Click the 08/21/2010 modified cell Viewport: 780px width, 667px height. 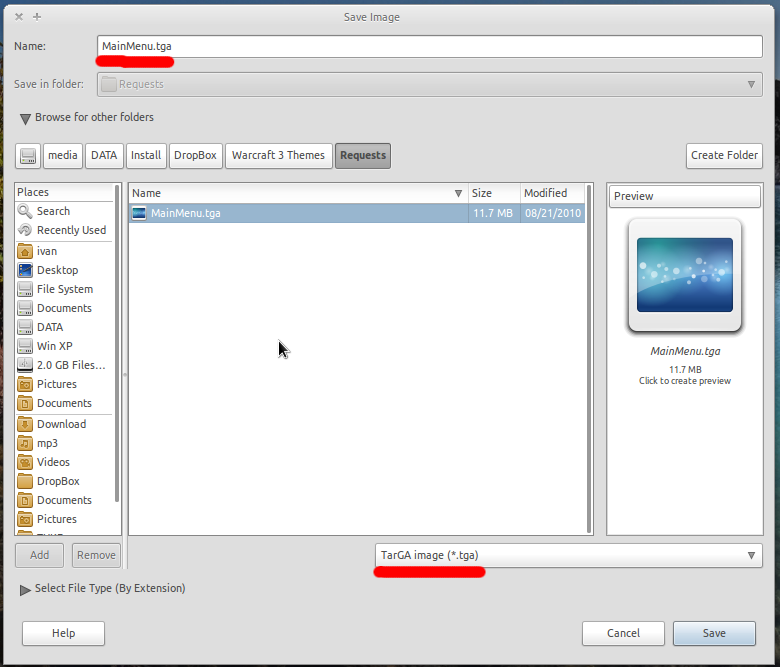pos(553,213)
